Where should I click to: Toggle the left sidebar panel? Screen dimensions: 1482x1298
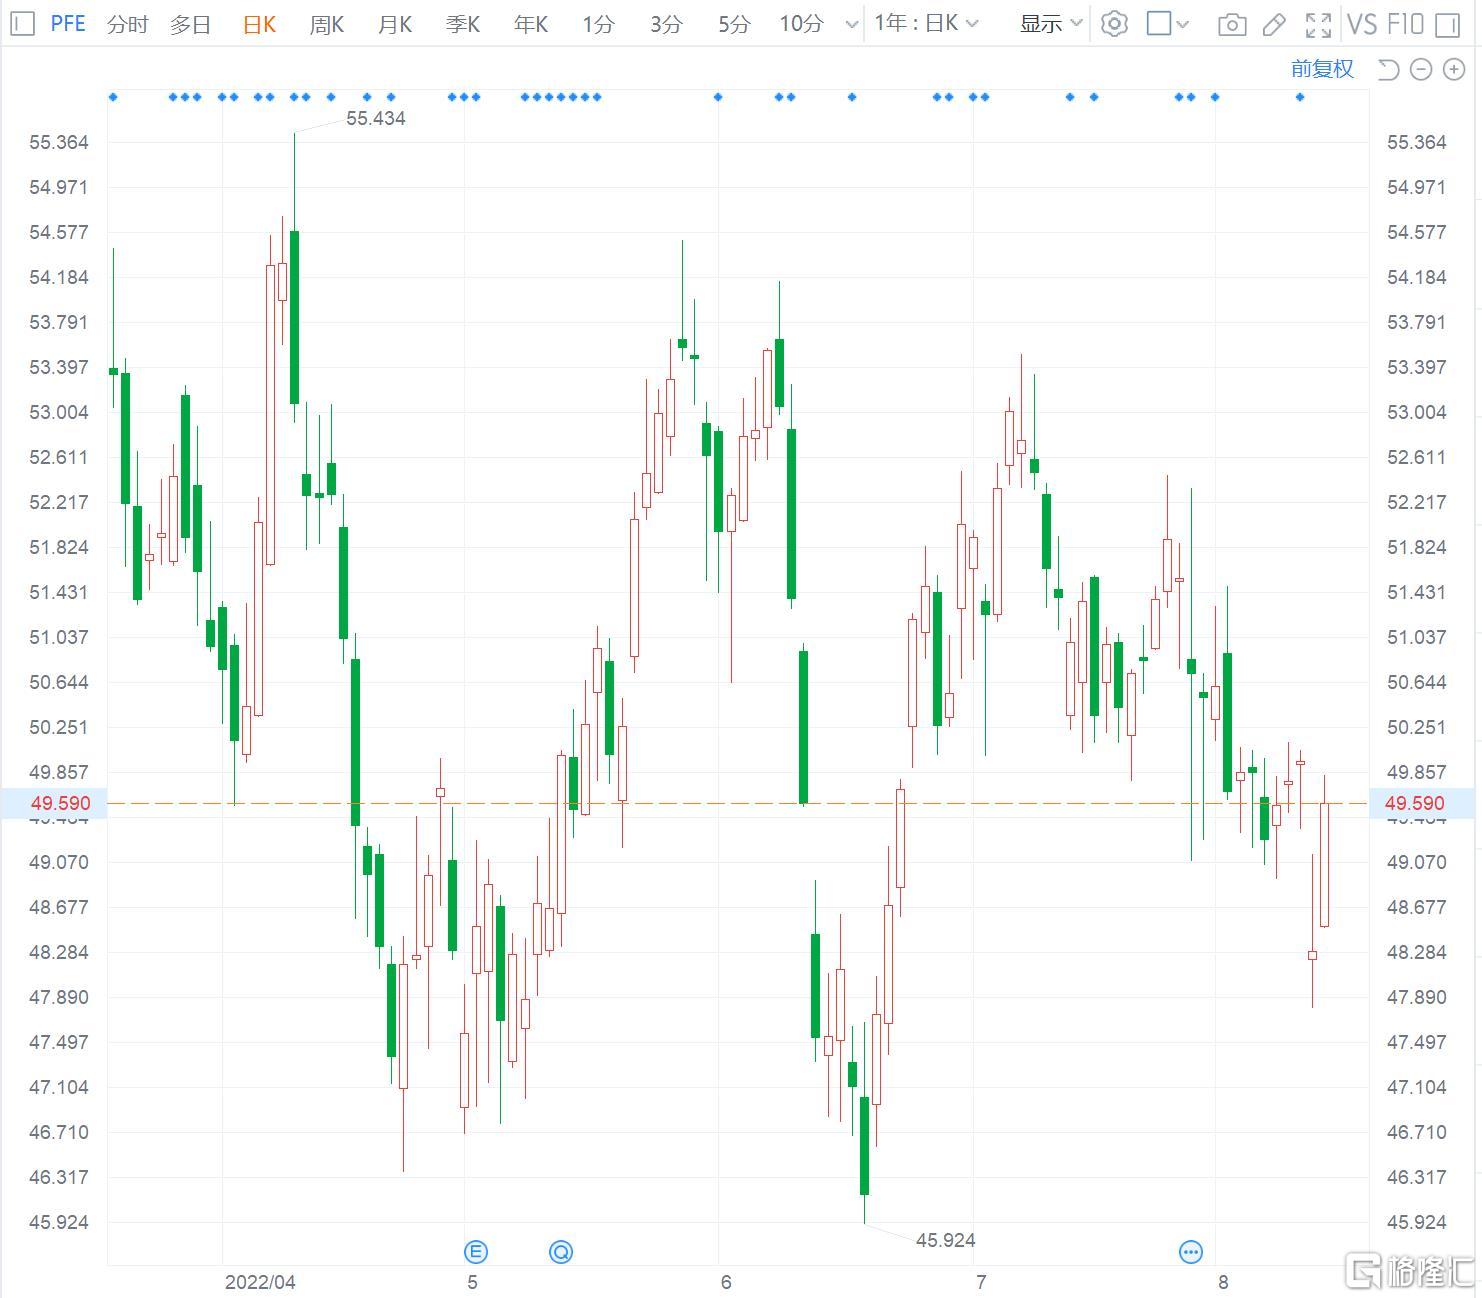tap(25, 24)
